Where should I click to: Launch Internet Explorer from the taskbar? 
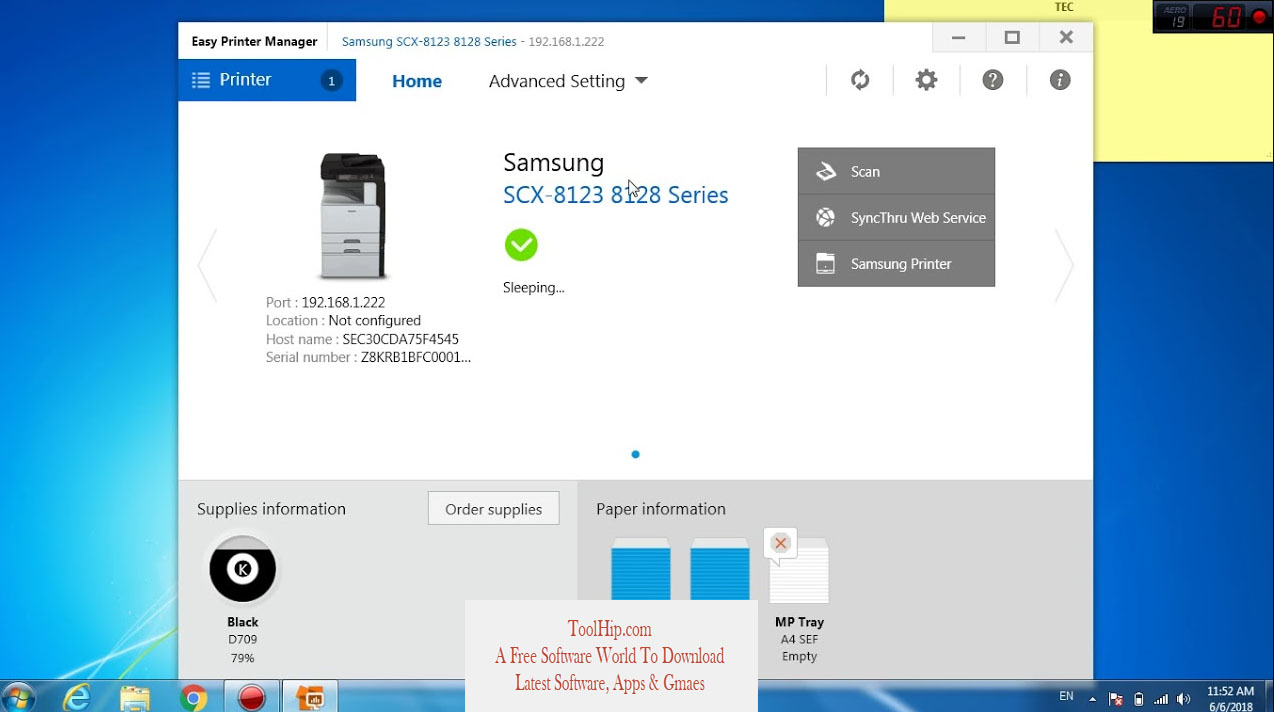[77, 696]
